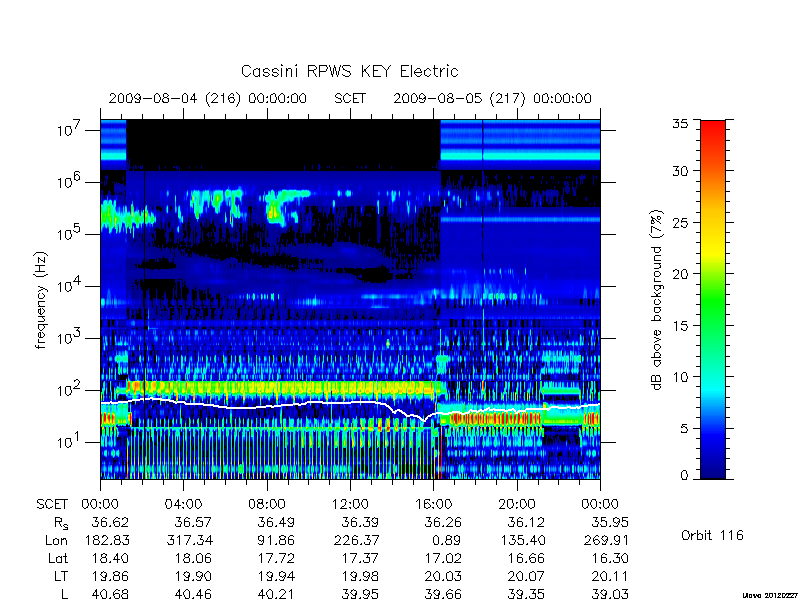This screenshot has width=800, height=600.
Task: Click the Uiowa 20120227 footer stamp
Action: [x=771, y=595]
